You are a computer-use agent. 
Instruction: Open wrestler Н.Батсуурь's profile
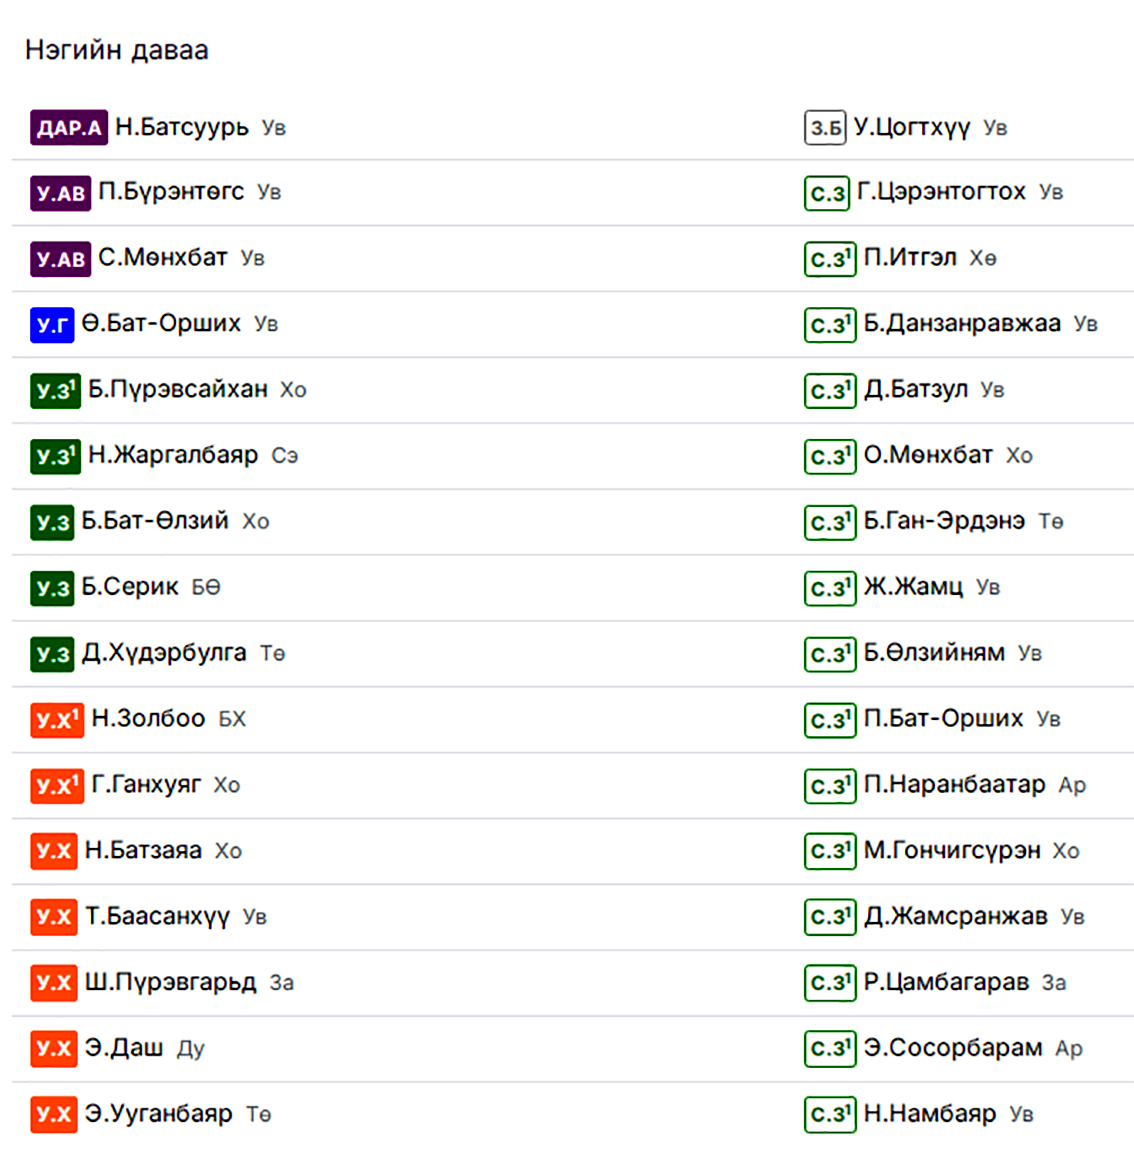(182, 127)
